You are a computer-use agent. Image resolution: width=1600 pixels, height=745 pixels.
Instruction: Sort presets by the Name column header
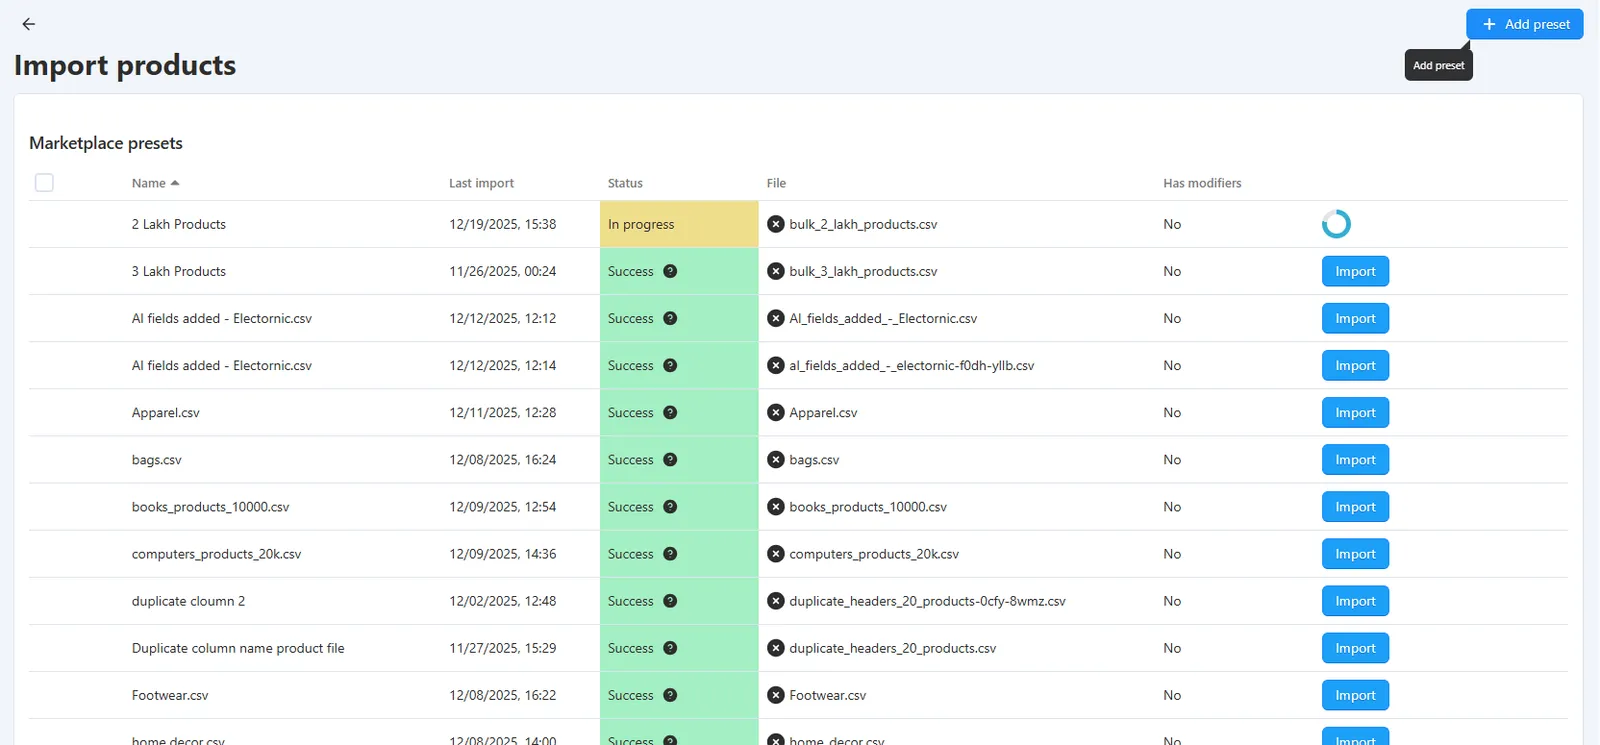point(155,183)
